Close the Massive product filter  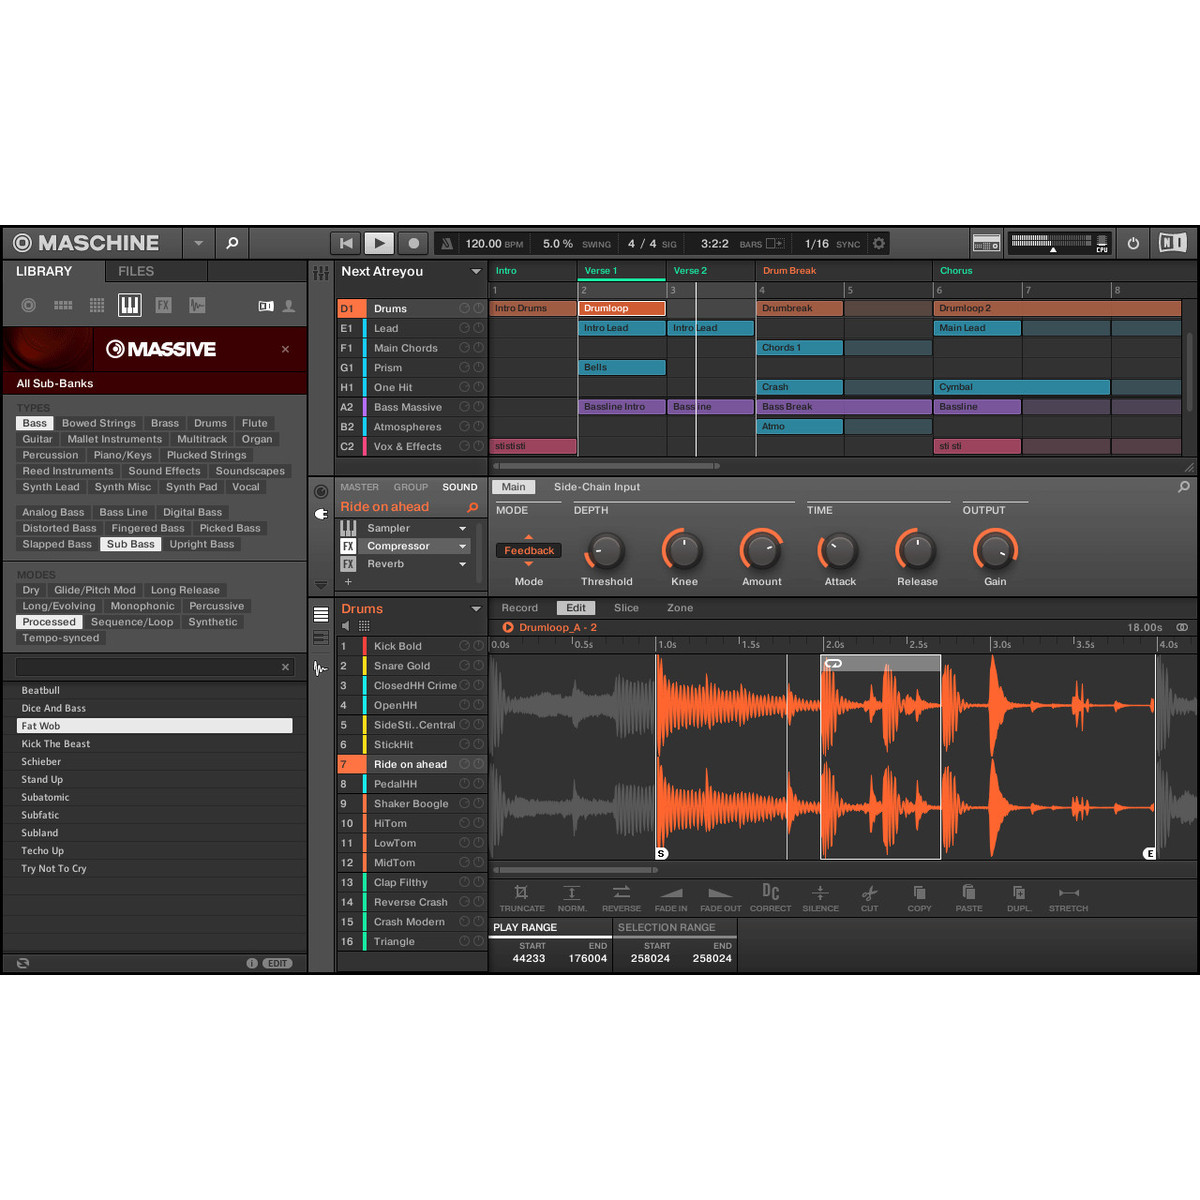click(285, 349)
